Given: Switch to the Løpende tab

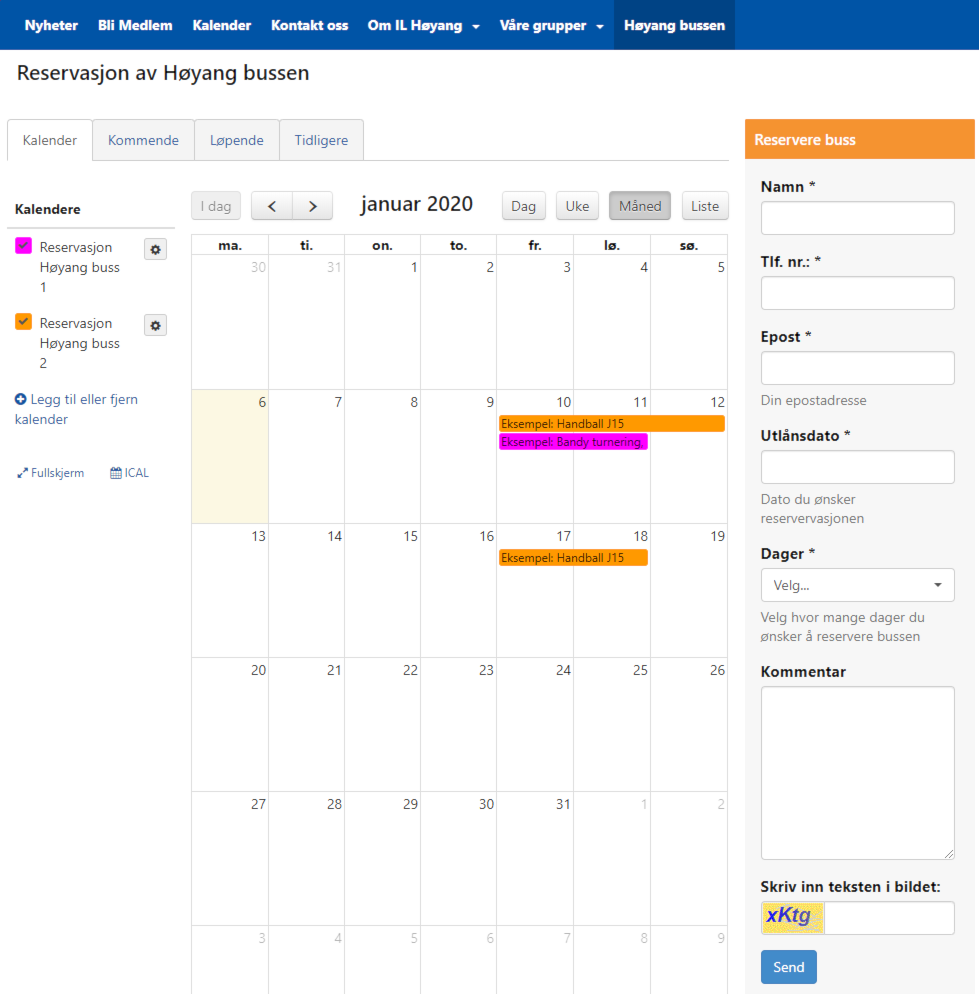Looking at the screenshot, I should pyautogui.click(x=237, y=140).
